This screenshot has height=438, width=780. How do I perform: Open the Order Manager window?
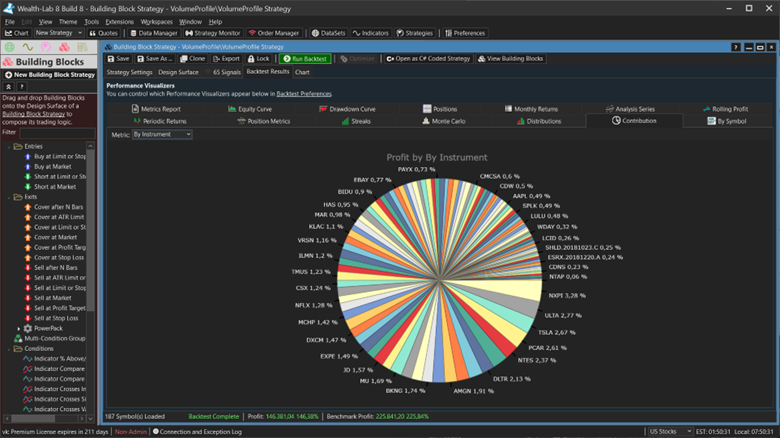[x=275, y=33]
